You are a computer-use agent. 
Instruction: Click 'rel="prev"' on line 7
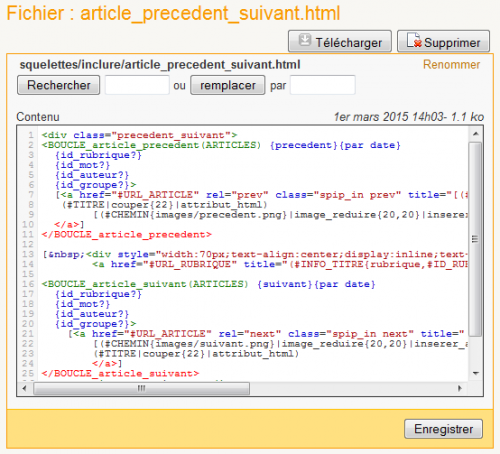[x=237, y=195]
